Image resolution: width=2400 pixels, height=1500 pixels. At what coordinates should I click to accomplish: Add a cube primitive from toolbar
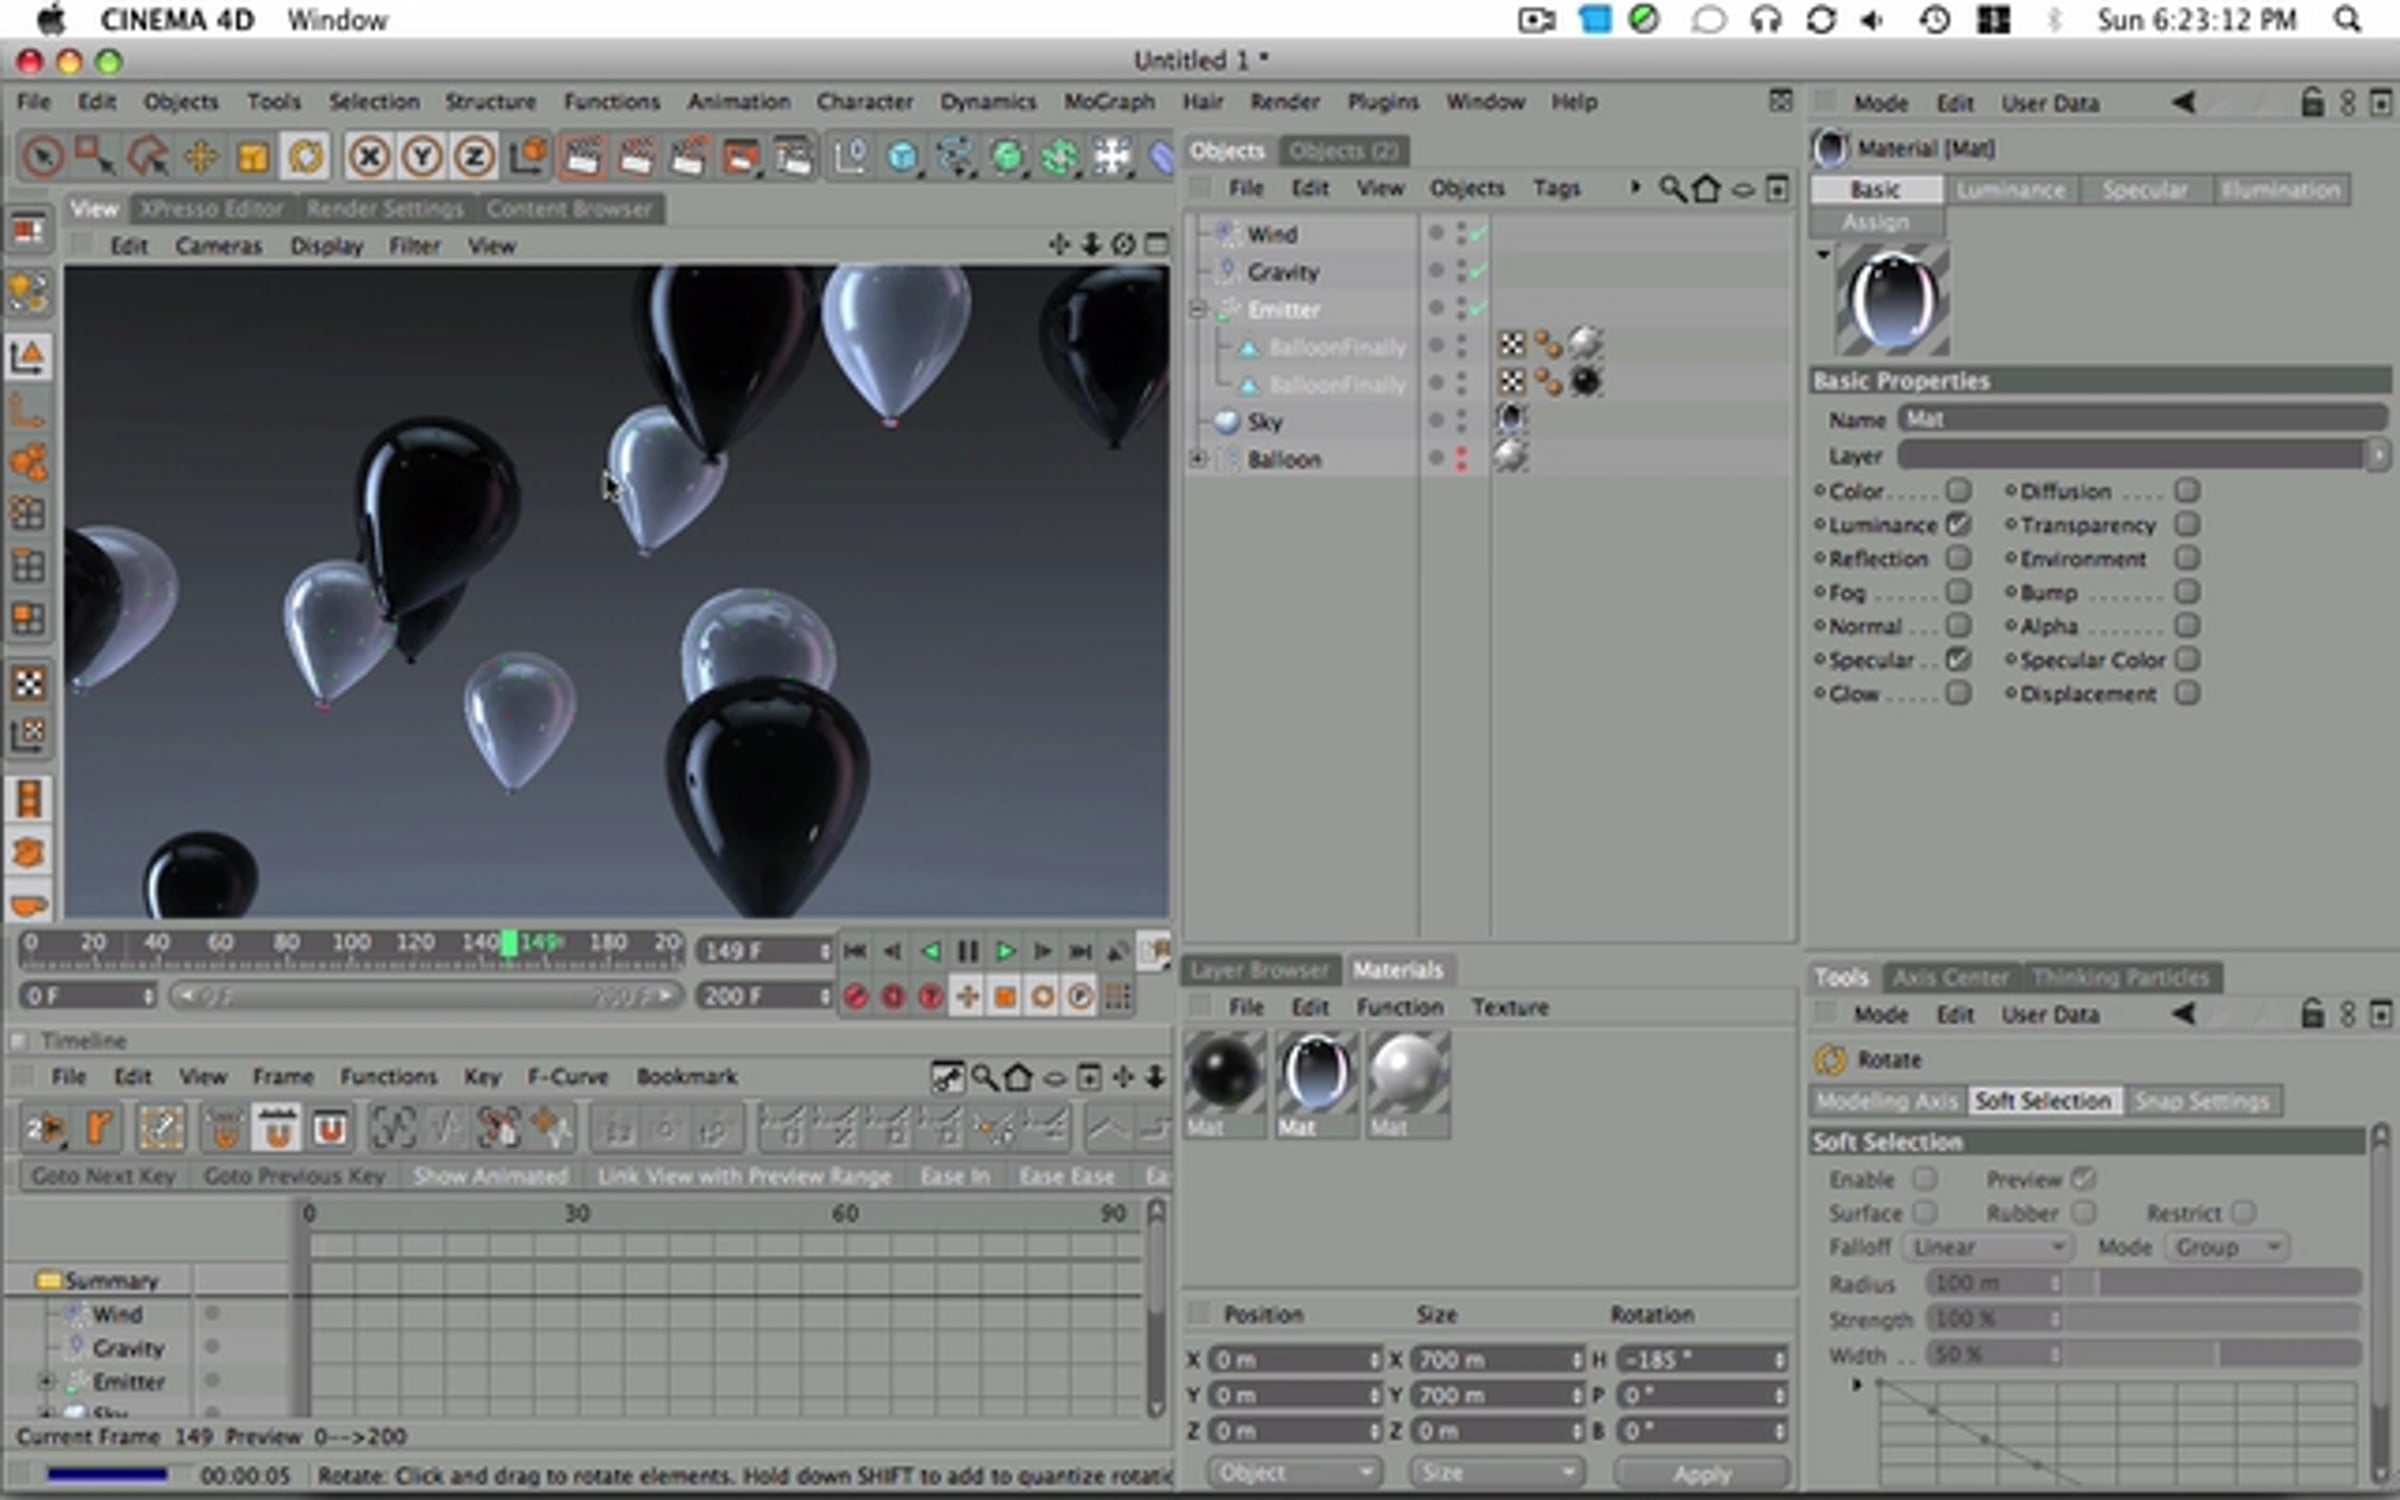tap(903, 157)
